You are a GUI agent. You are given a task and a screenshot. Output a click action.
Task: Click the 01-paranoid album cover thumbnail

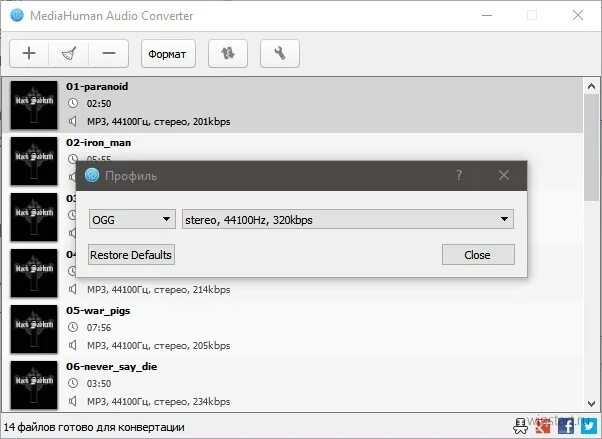pos(34,105)
